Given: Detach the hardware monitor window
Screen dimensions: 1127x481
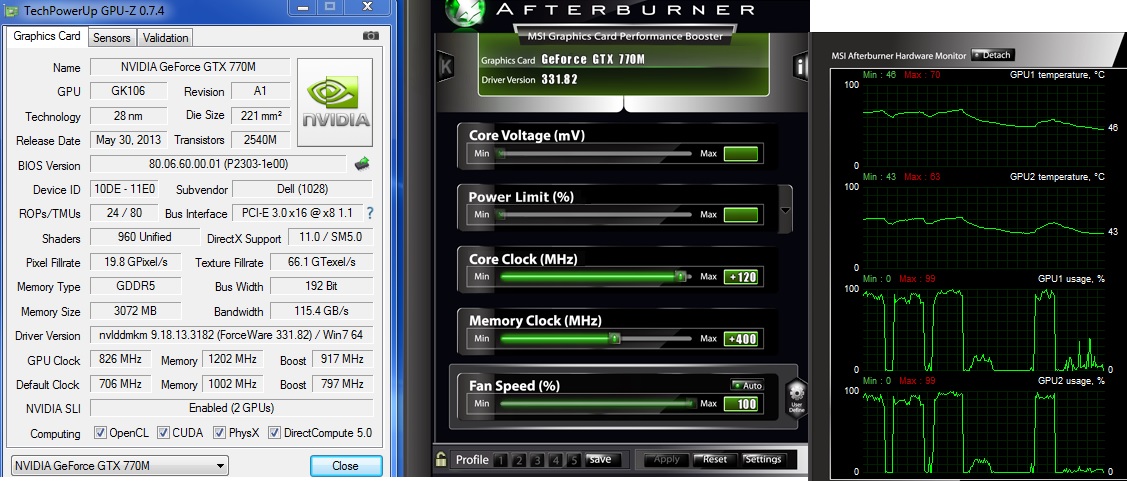Looking at the screenshot, I should [993, 55].
